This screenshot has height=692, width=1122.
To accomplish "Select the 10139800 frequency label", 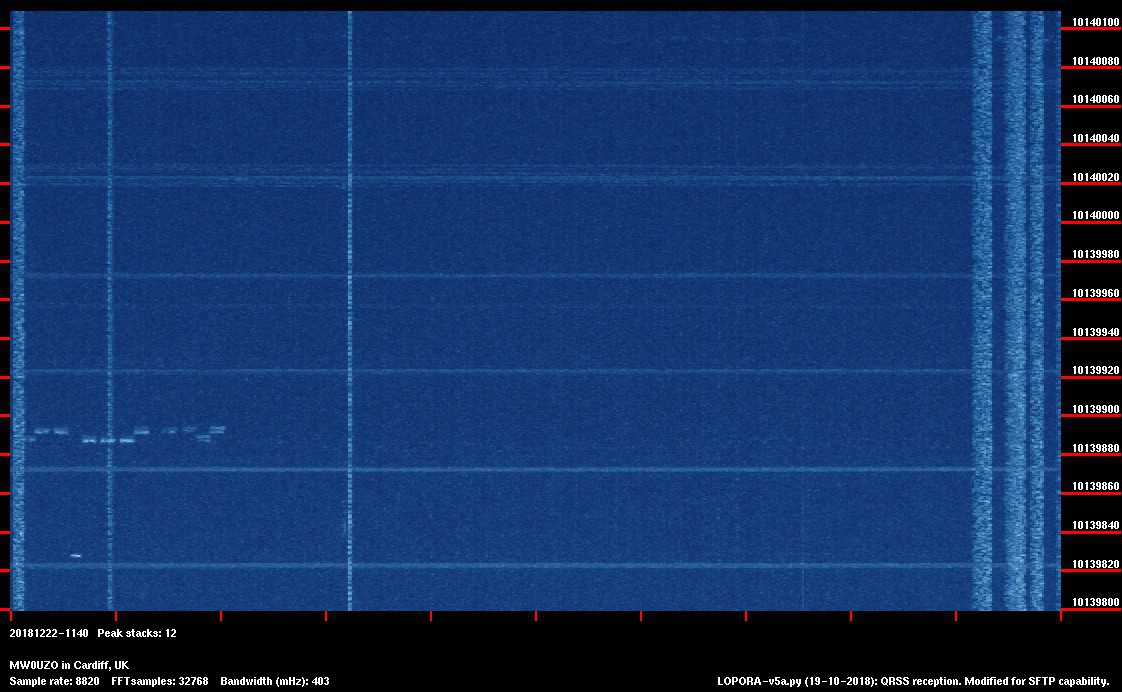I will coord(1095,603).
